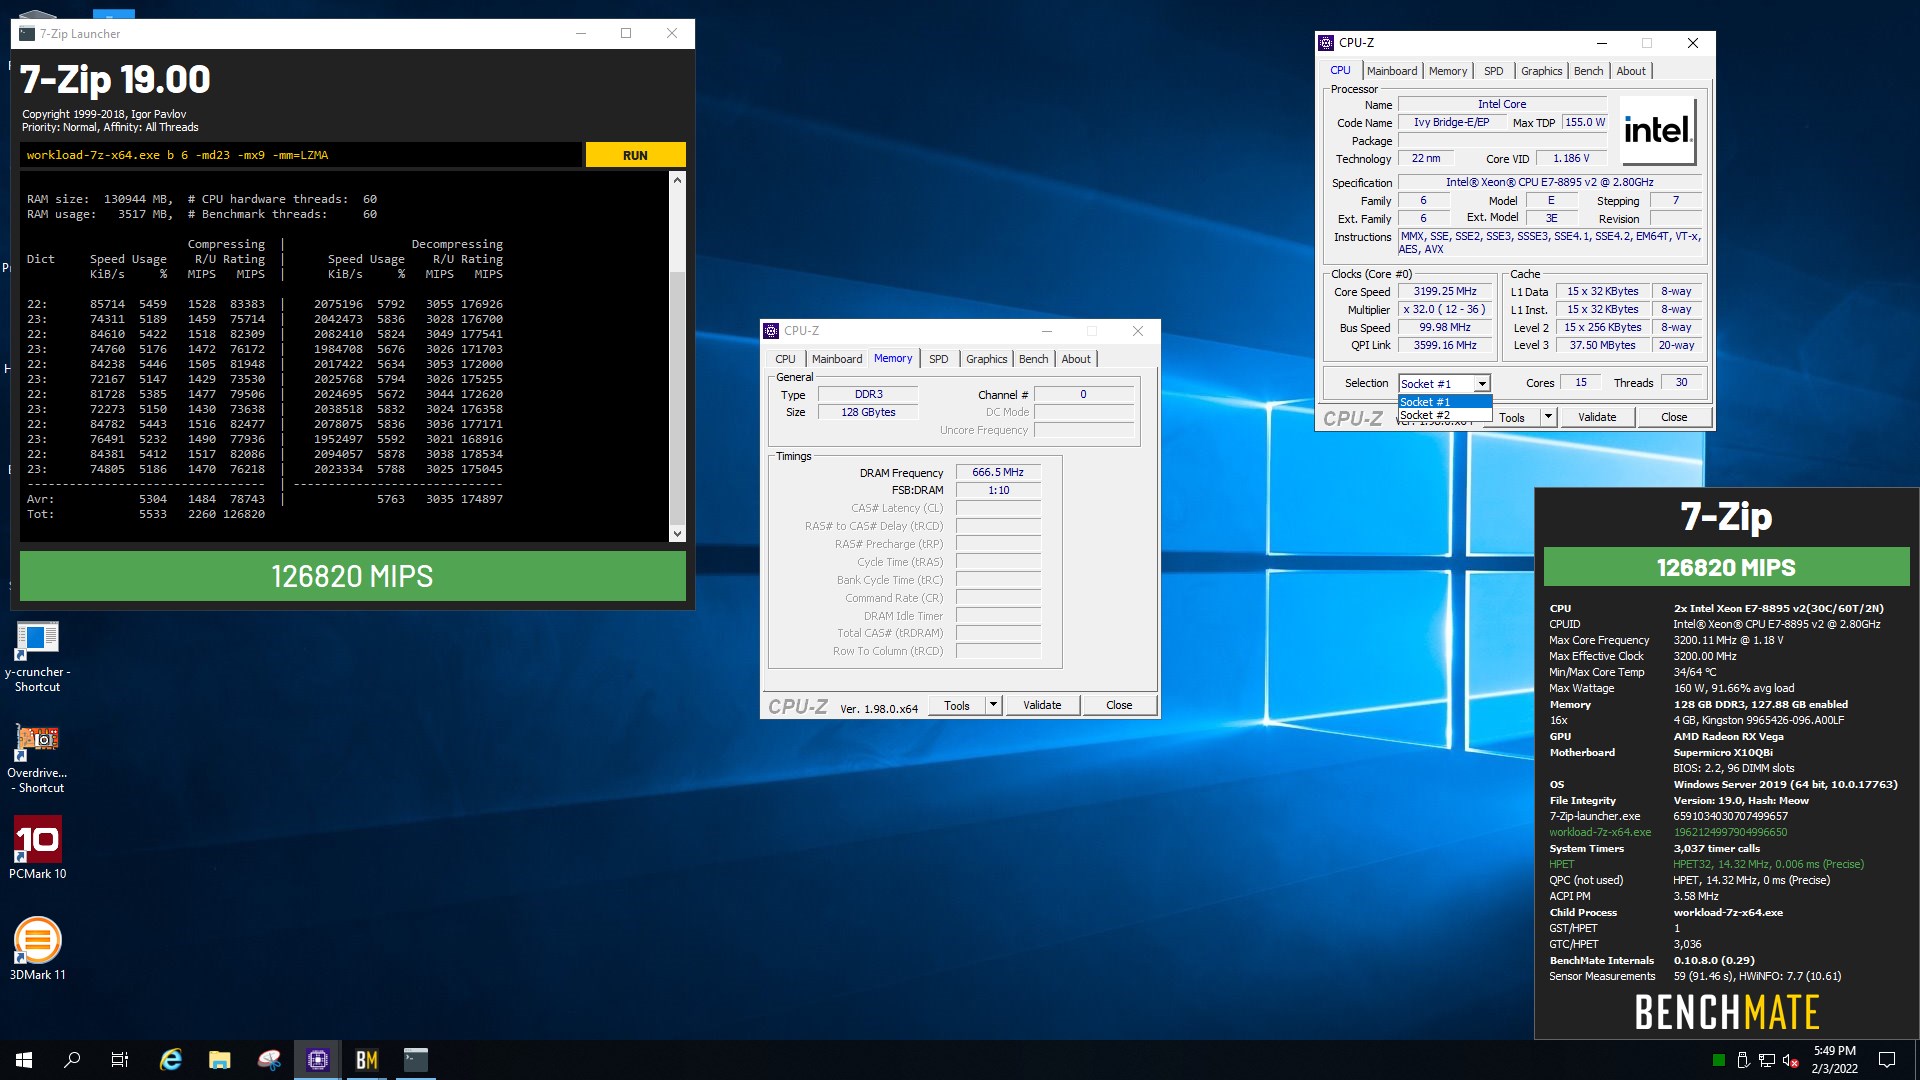Select Socket #1 in dropdown list

pos(1444,402)
